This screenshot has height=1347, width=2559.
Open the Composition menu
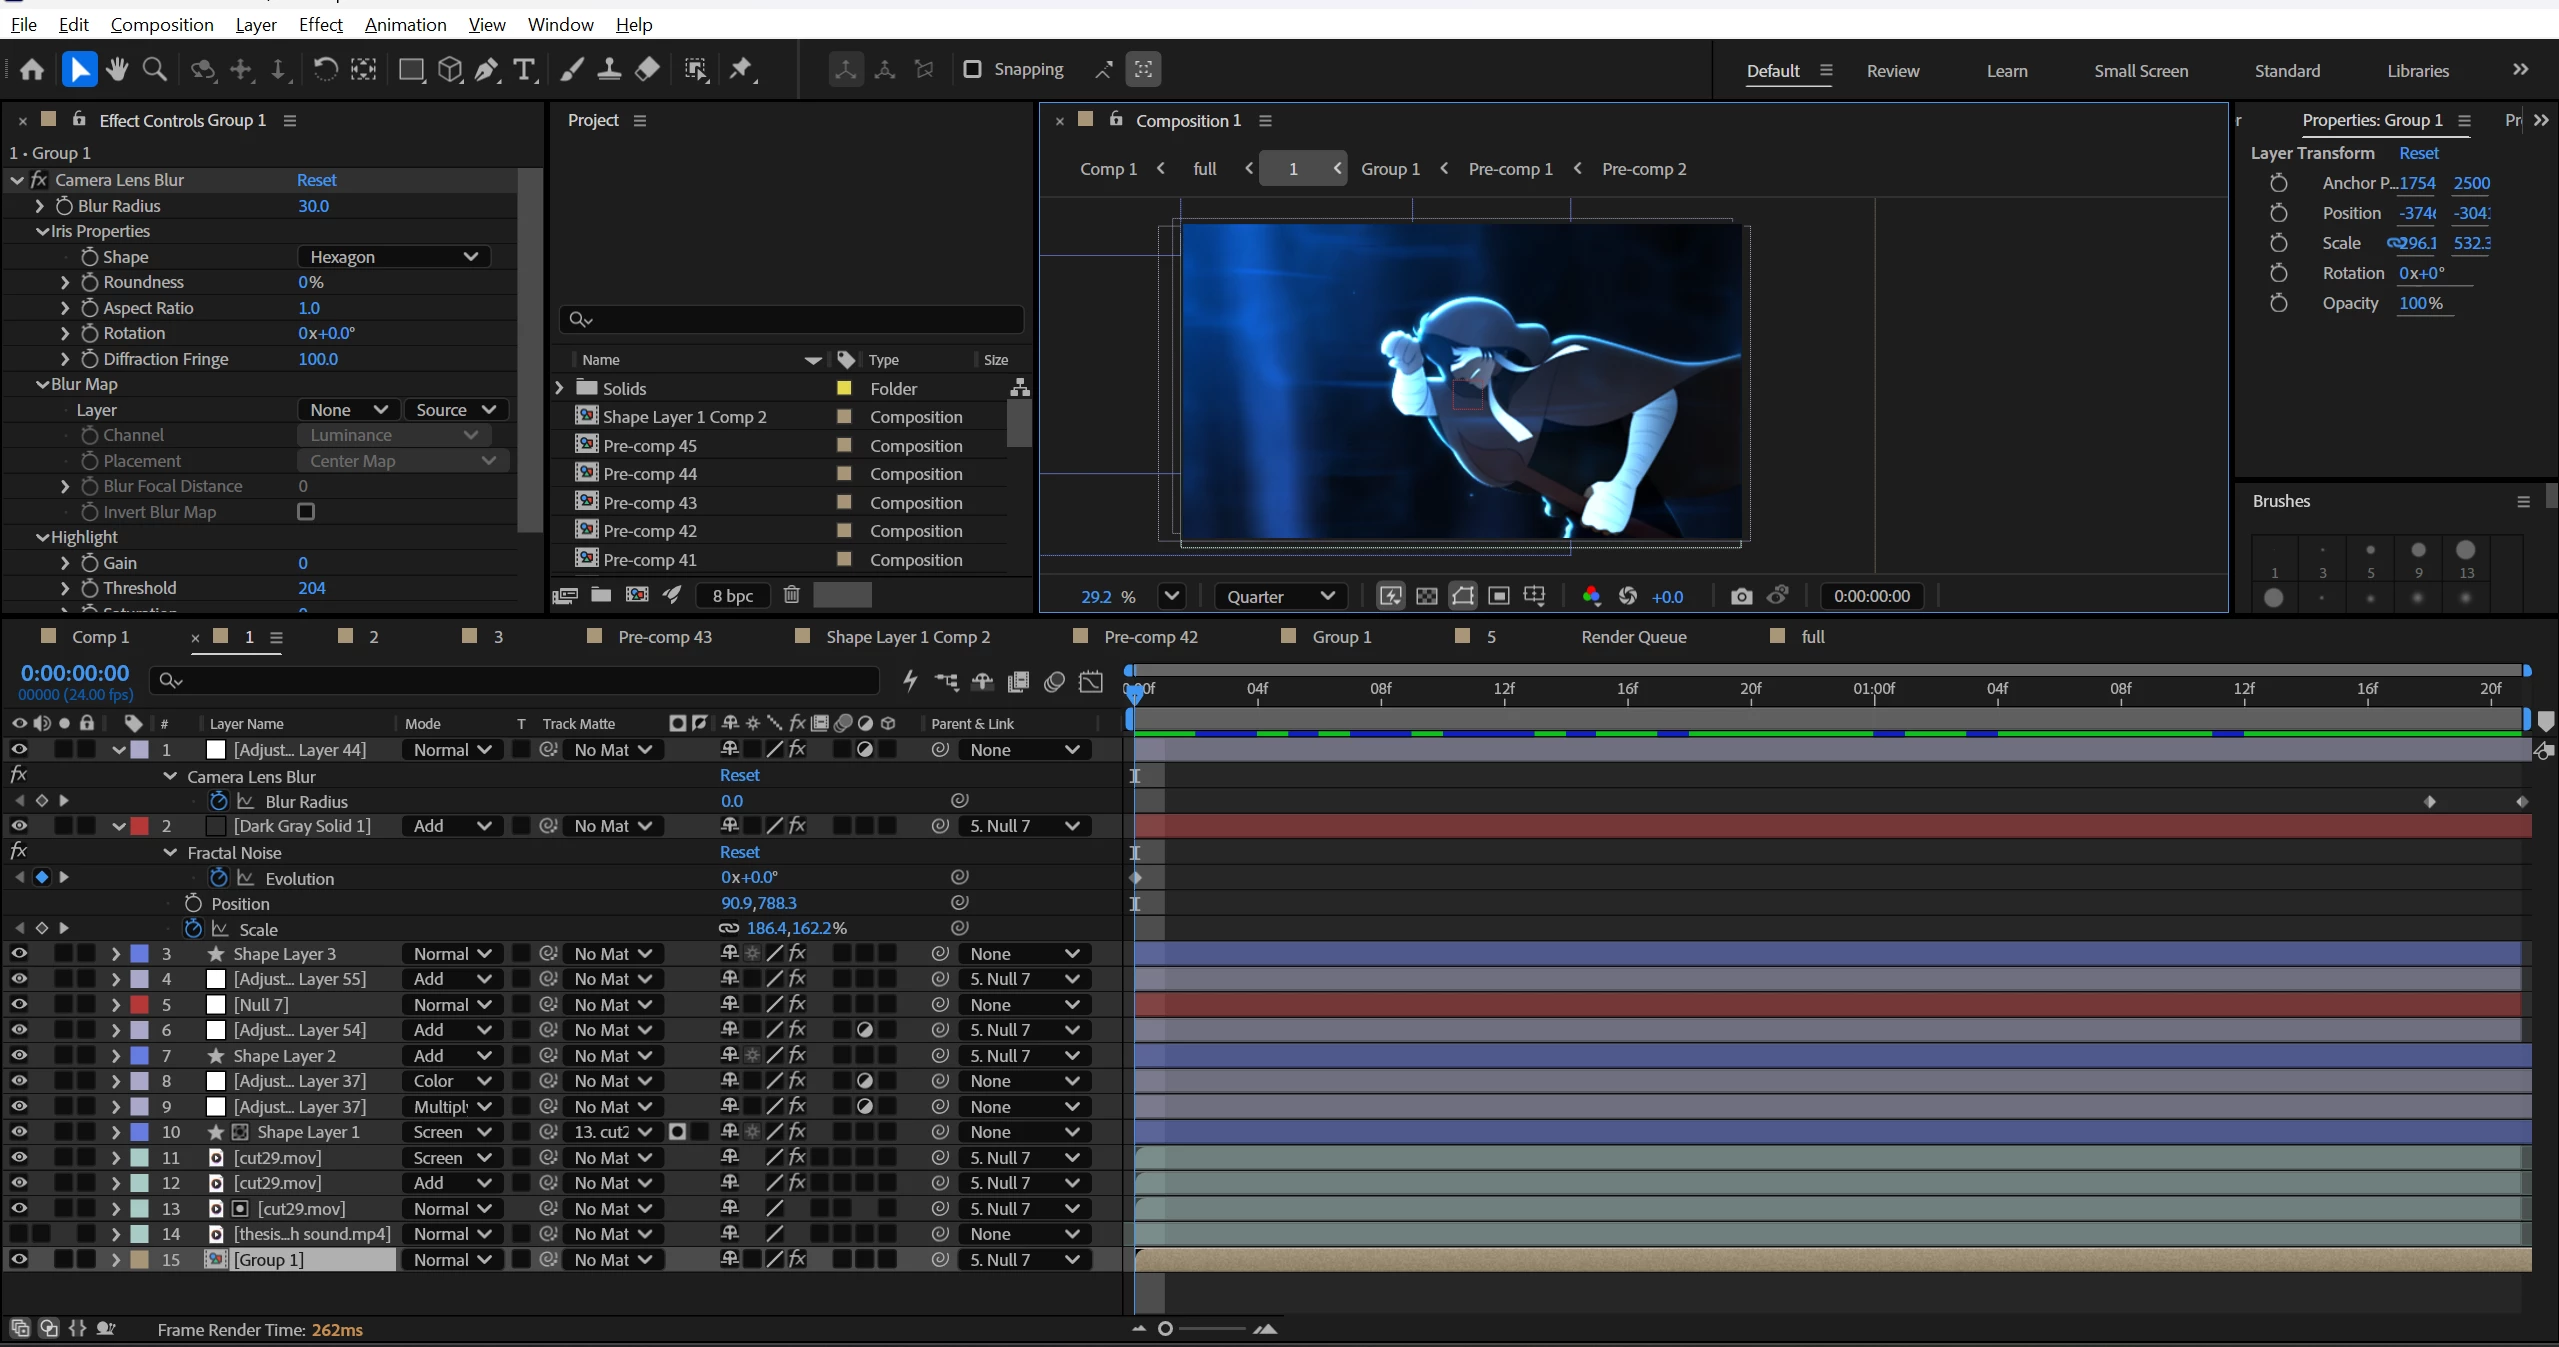162,24
